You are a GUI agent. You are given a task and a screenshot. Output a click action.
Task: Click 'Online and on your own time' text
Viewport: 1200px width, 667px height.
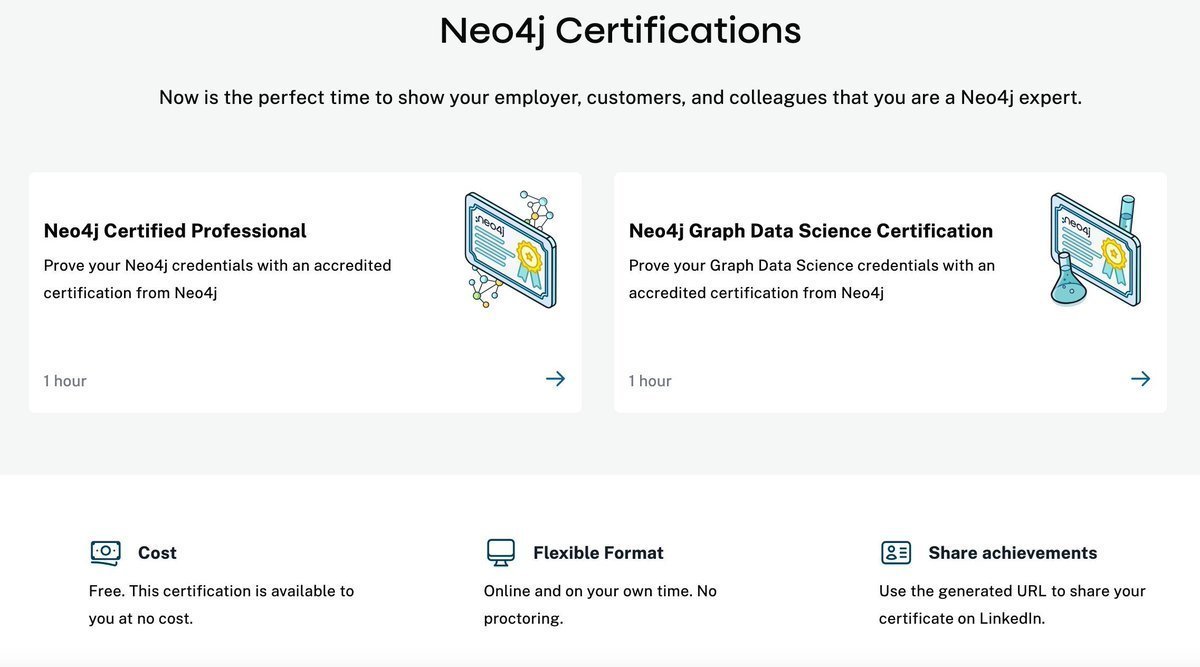pos(600,605)
